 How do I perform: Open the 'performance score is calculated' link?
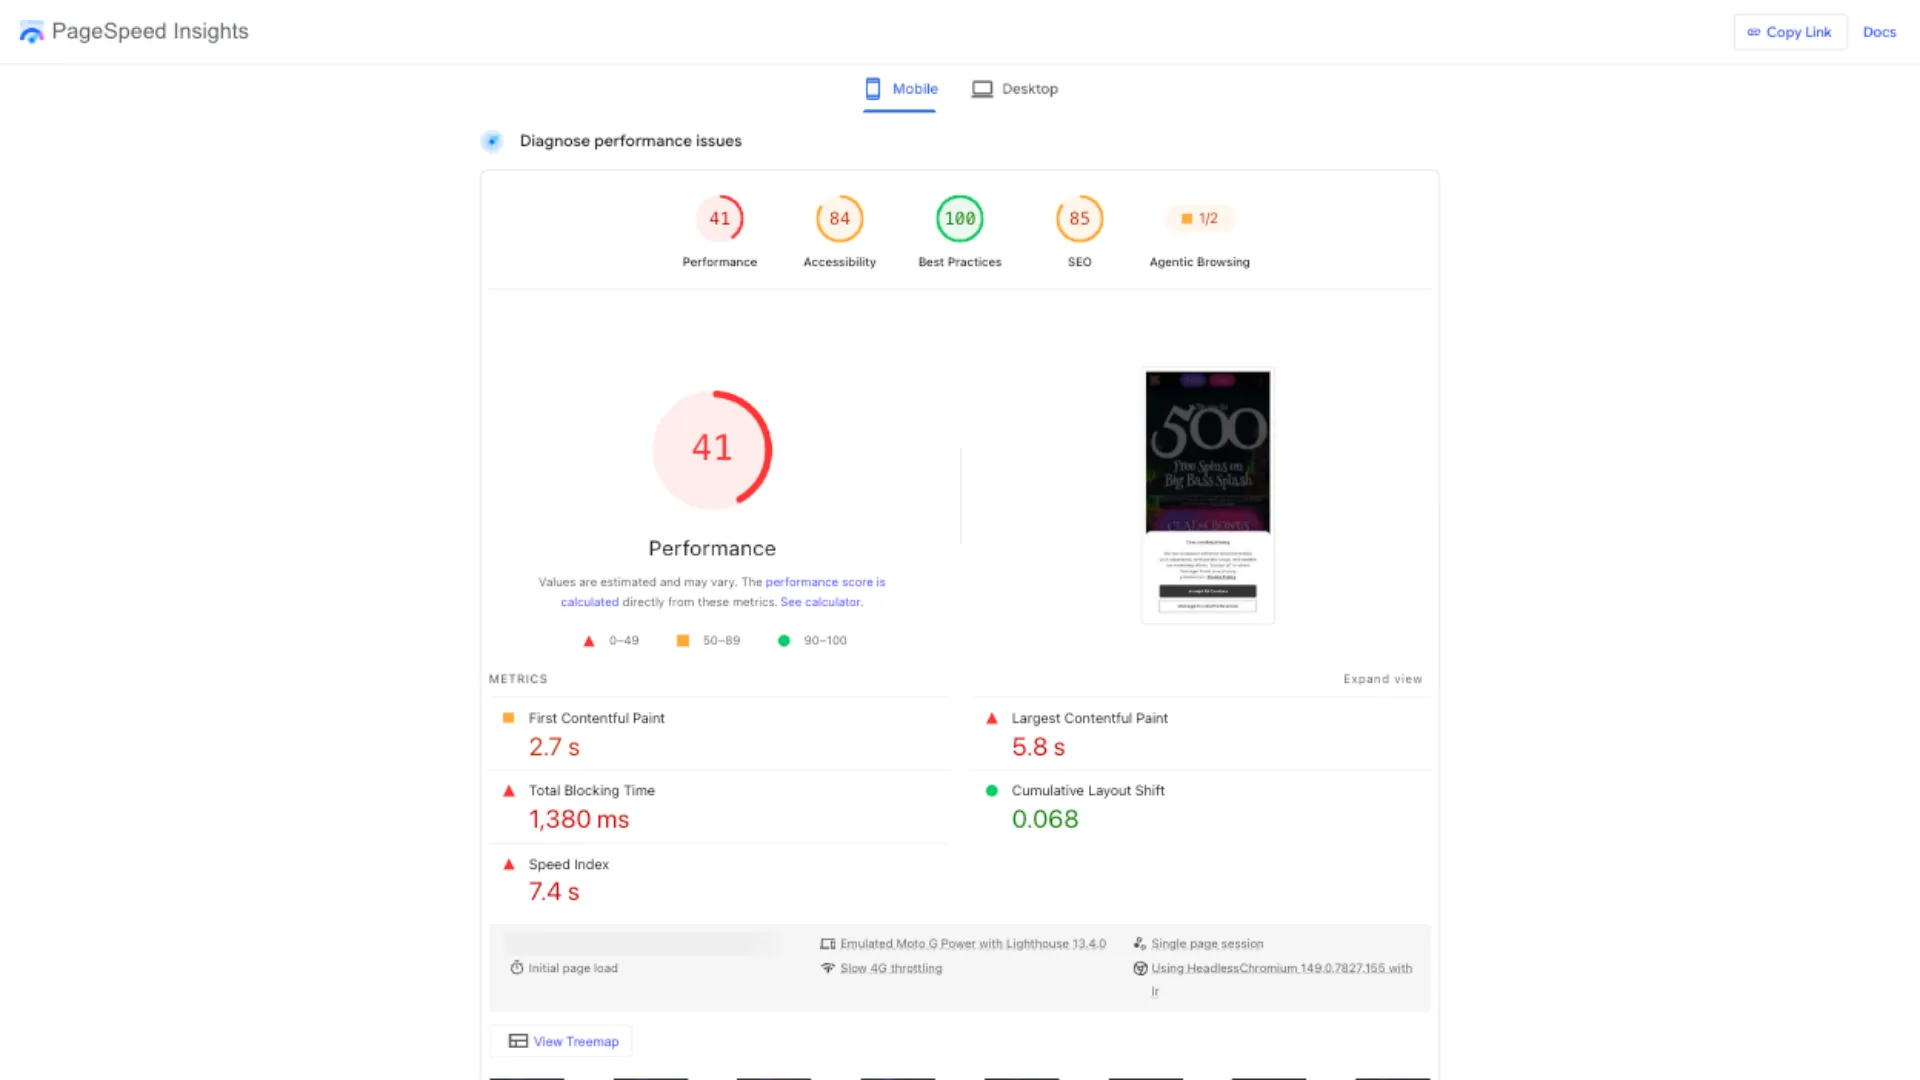point(723,592)
